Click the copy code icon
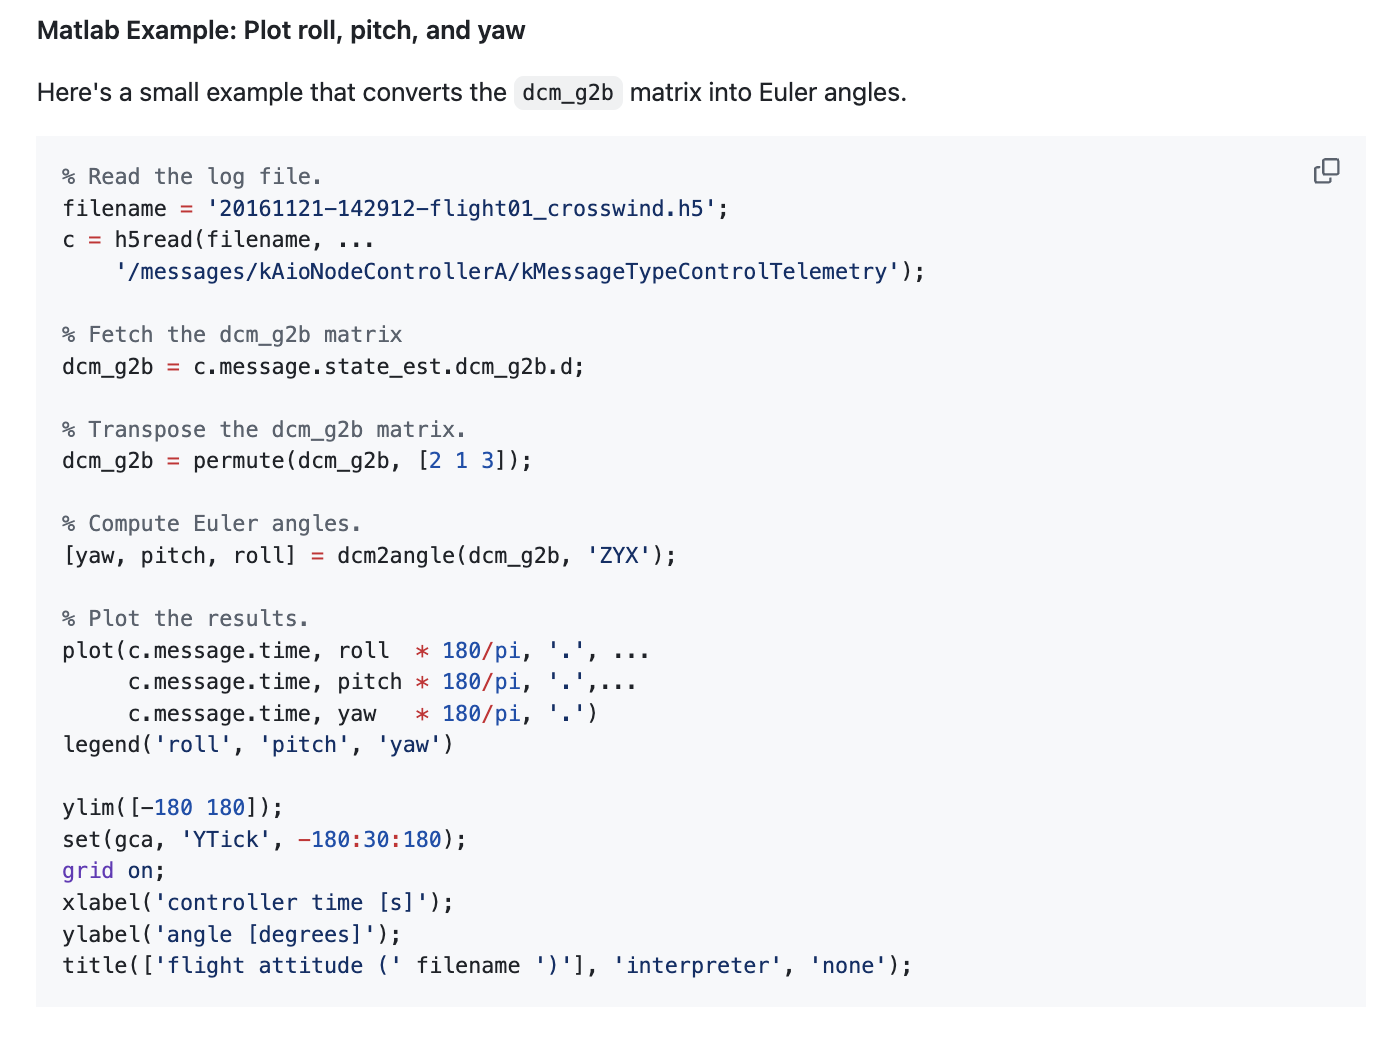The image size is (1392, 1056). (1326, 171)
